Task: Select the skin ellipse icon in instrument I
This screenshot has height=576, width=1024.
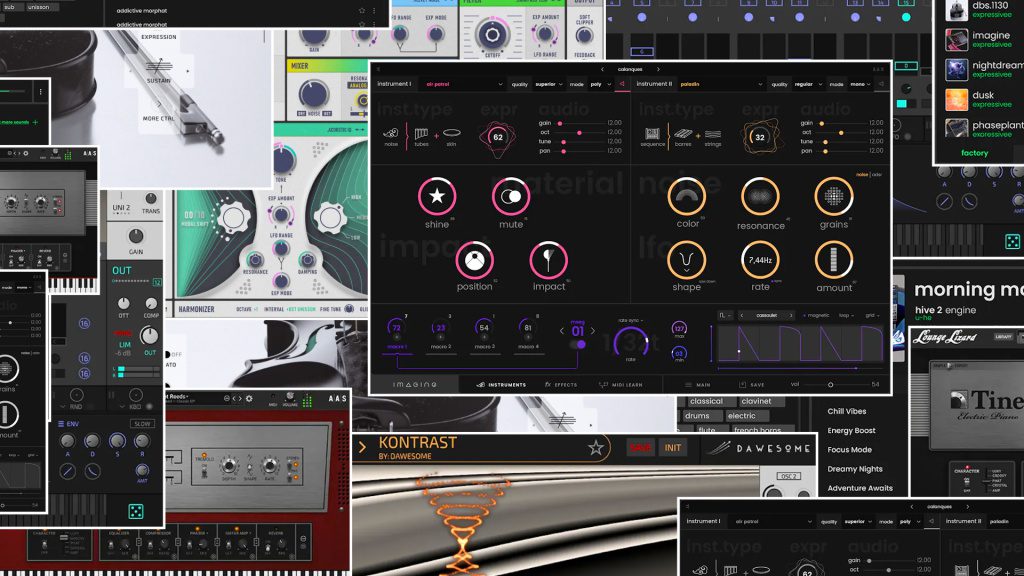Action: [x=451, y=133]
